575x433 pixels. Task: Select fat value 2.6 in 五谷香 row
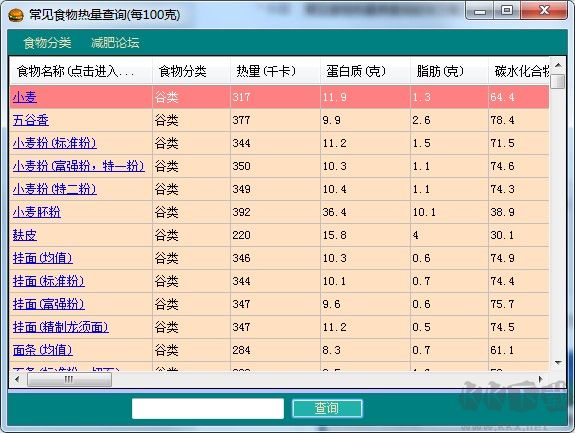[421, 120]
